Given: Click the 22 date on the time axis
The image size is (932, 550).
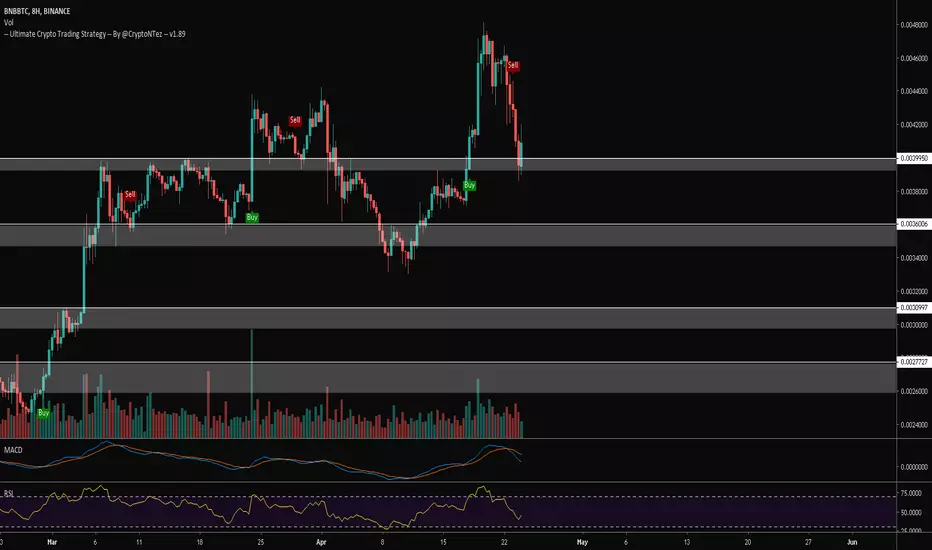Looking at the screenshot, I should (504, 542).
